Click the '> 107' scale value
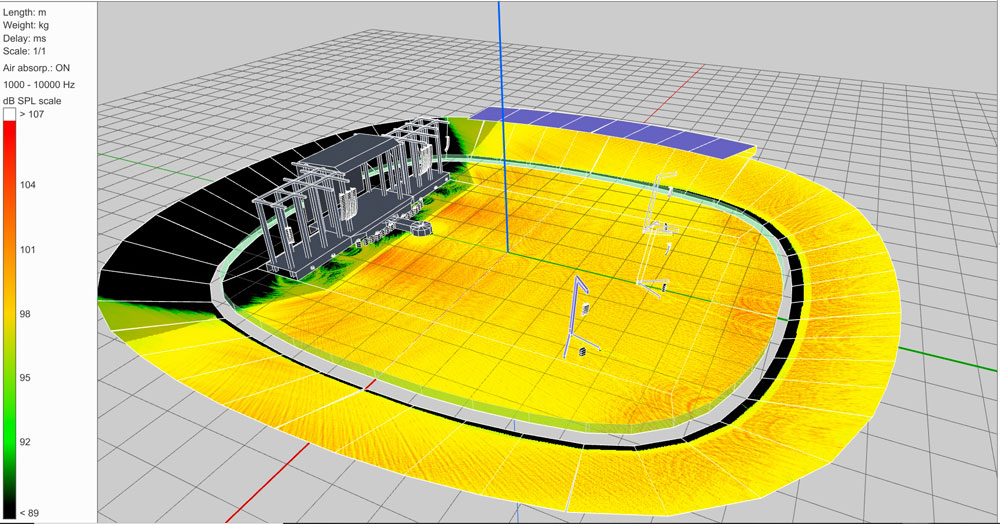1000x524 pixels. point(31,114)
